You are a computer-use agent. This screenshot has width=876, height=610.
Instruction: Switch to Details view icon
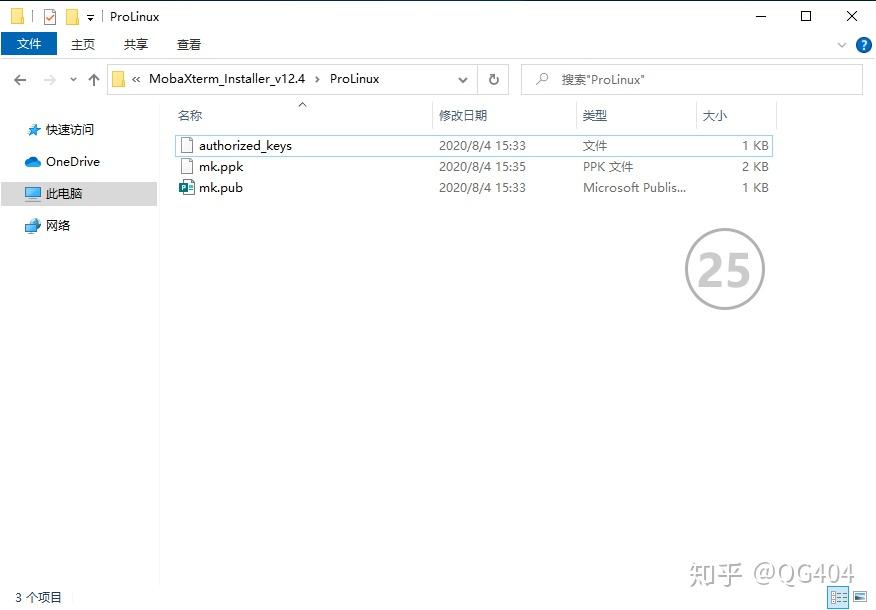[839, 598]
